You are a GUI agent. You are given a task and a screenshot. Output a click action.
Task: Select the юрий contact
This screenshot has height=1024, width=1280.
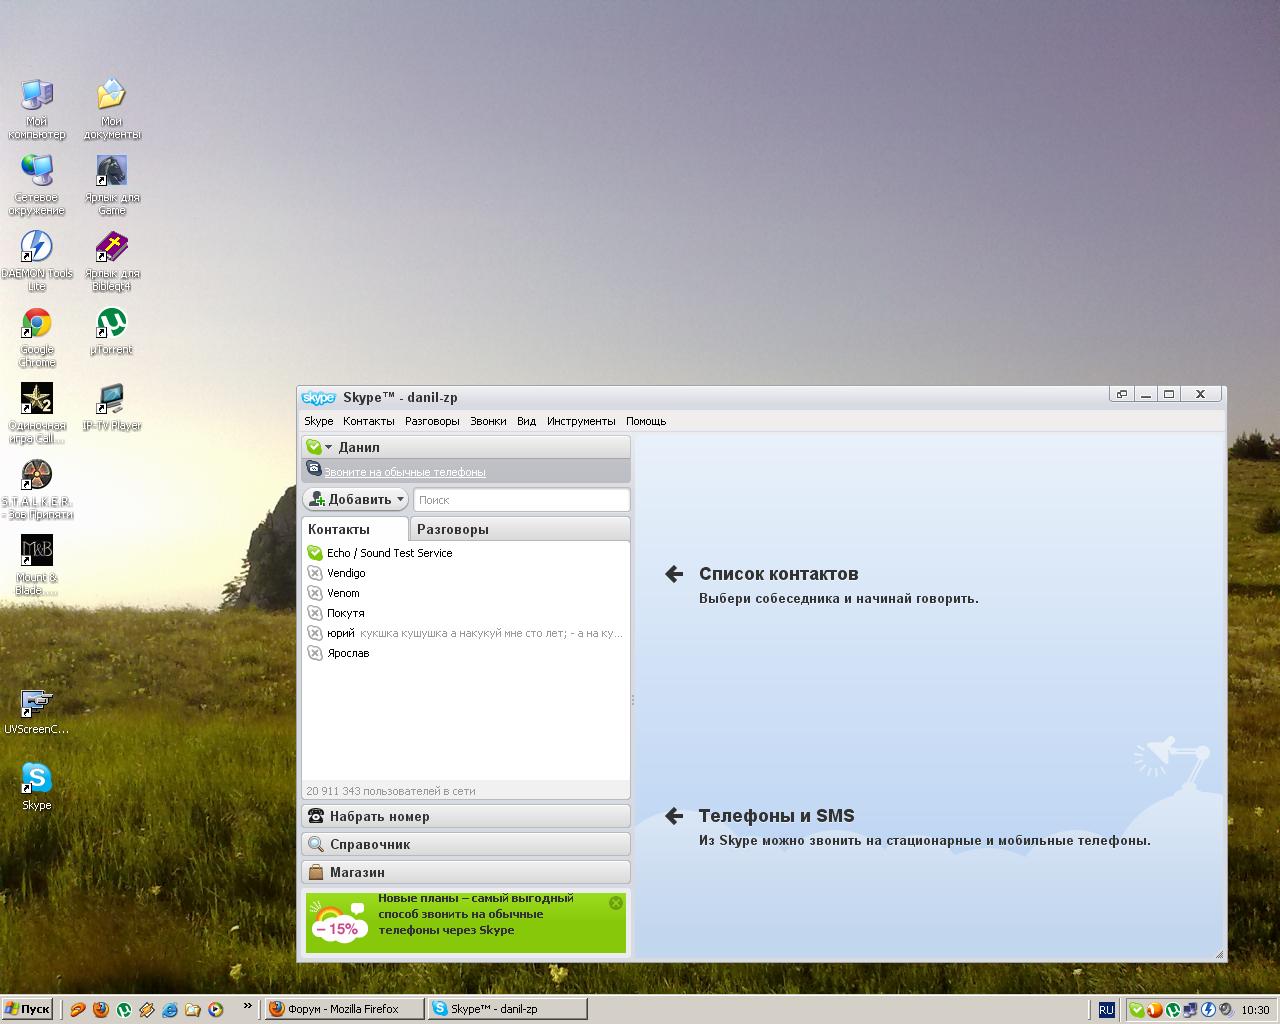tap(466, 633)
